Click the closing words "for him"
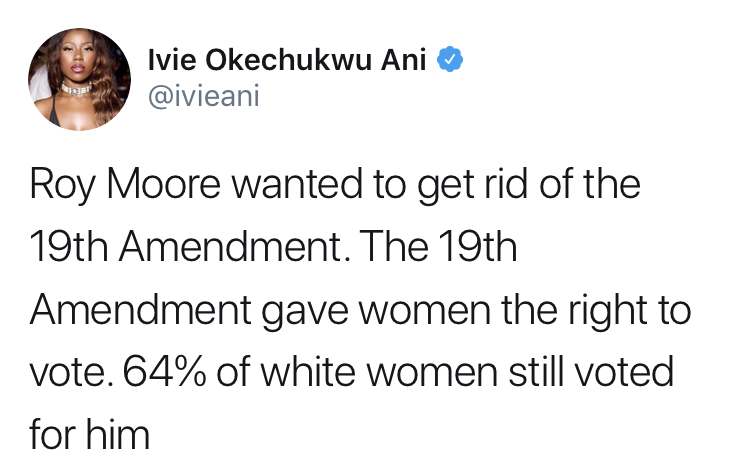Image resolution: width=732 pixels, height=463 pixels. [x=89, y=436]
